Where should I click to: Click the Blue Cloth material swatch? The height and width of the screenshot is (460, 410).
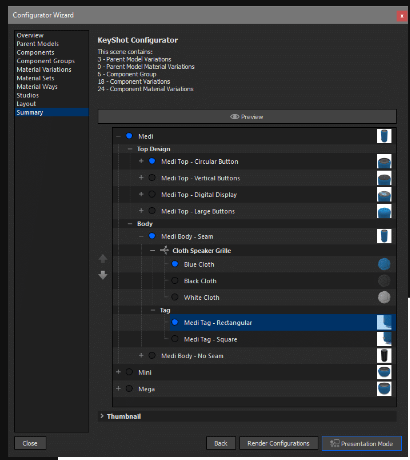pyautogui.click(x=384, y=264)
